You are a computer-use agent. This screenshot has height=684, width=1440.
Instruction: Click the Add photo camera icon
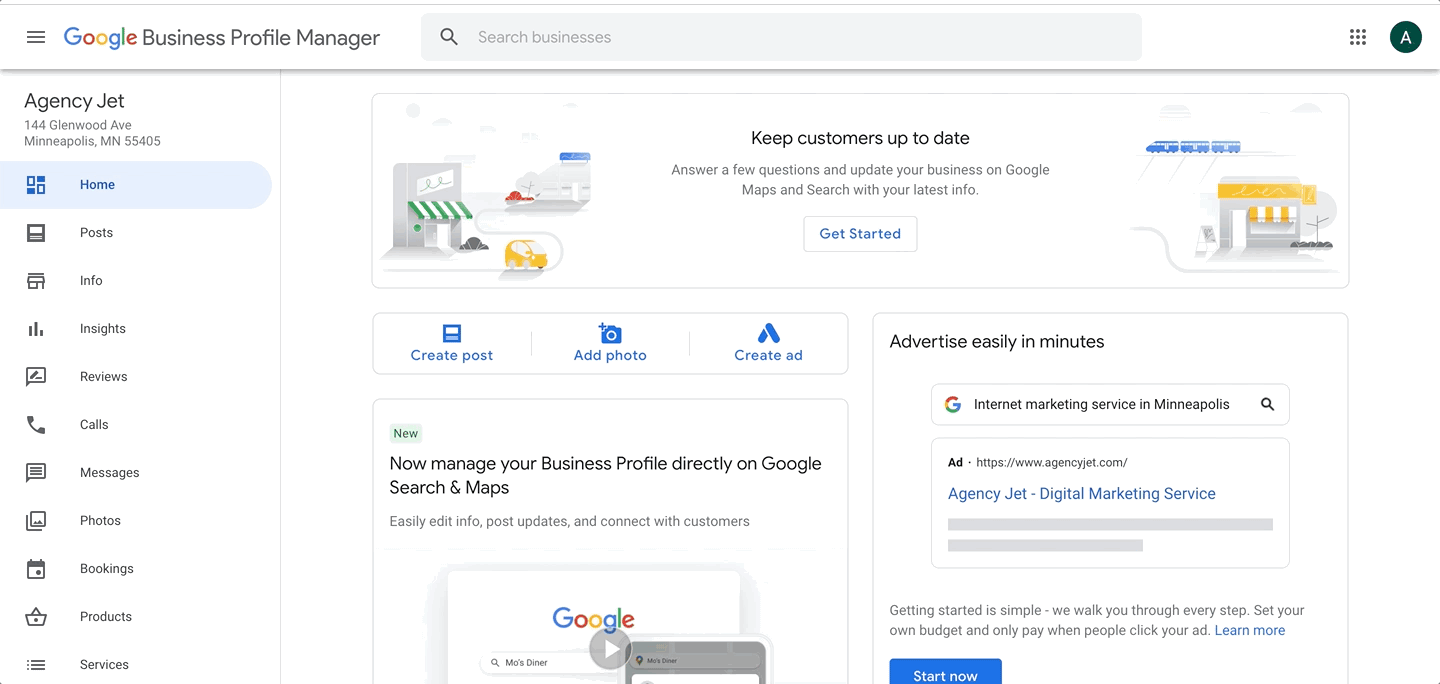tap(610, 333)
